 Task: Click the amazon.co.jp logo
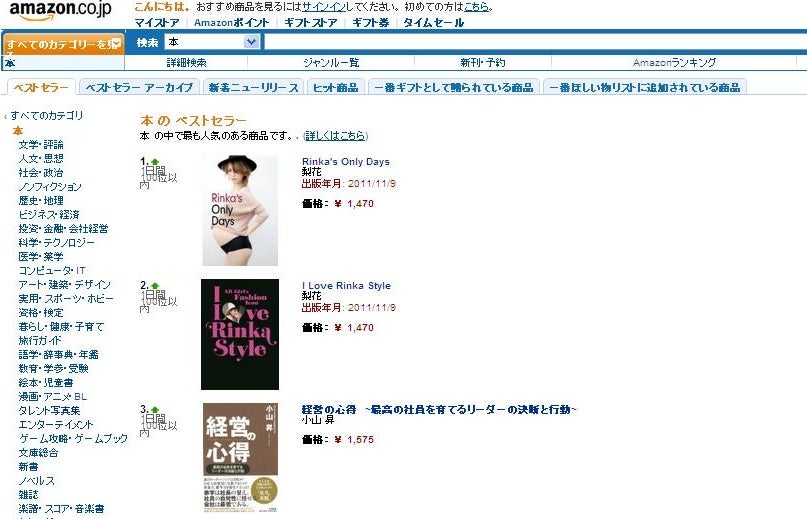(x=61, y=10)
